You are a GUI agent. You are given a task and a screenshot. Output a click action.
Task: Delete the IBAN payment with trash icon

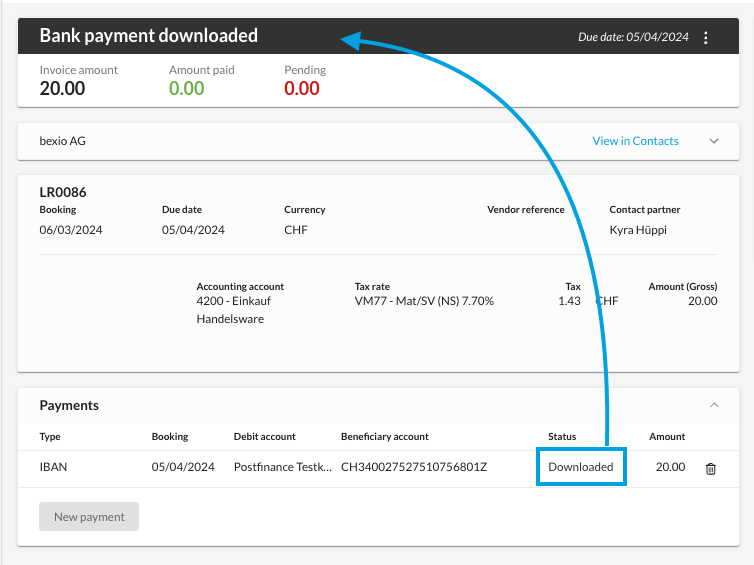710,468
